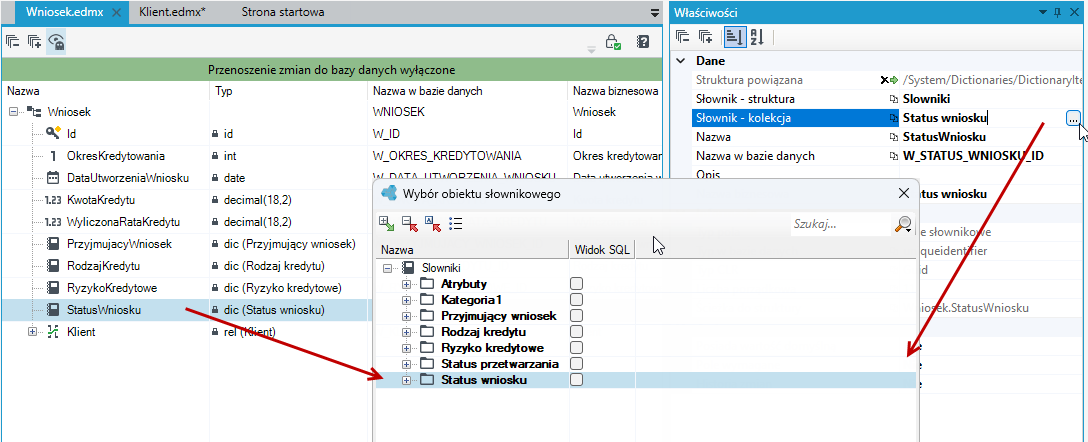Viewport: 1088px width, 442px height.
Task: Select the Status wniosku folder in dialog
Action: [x=484, y=380]
